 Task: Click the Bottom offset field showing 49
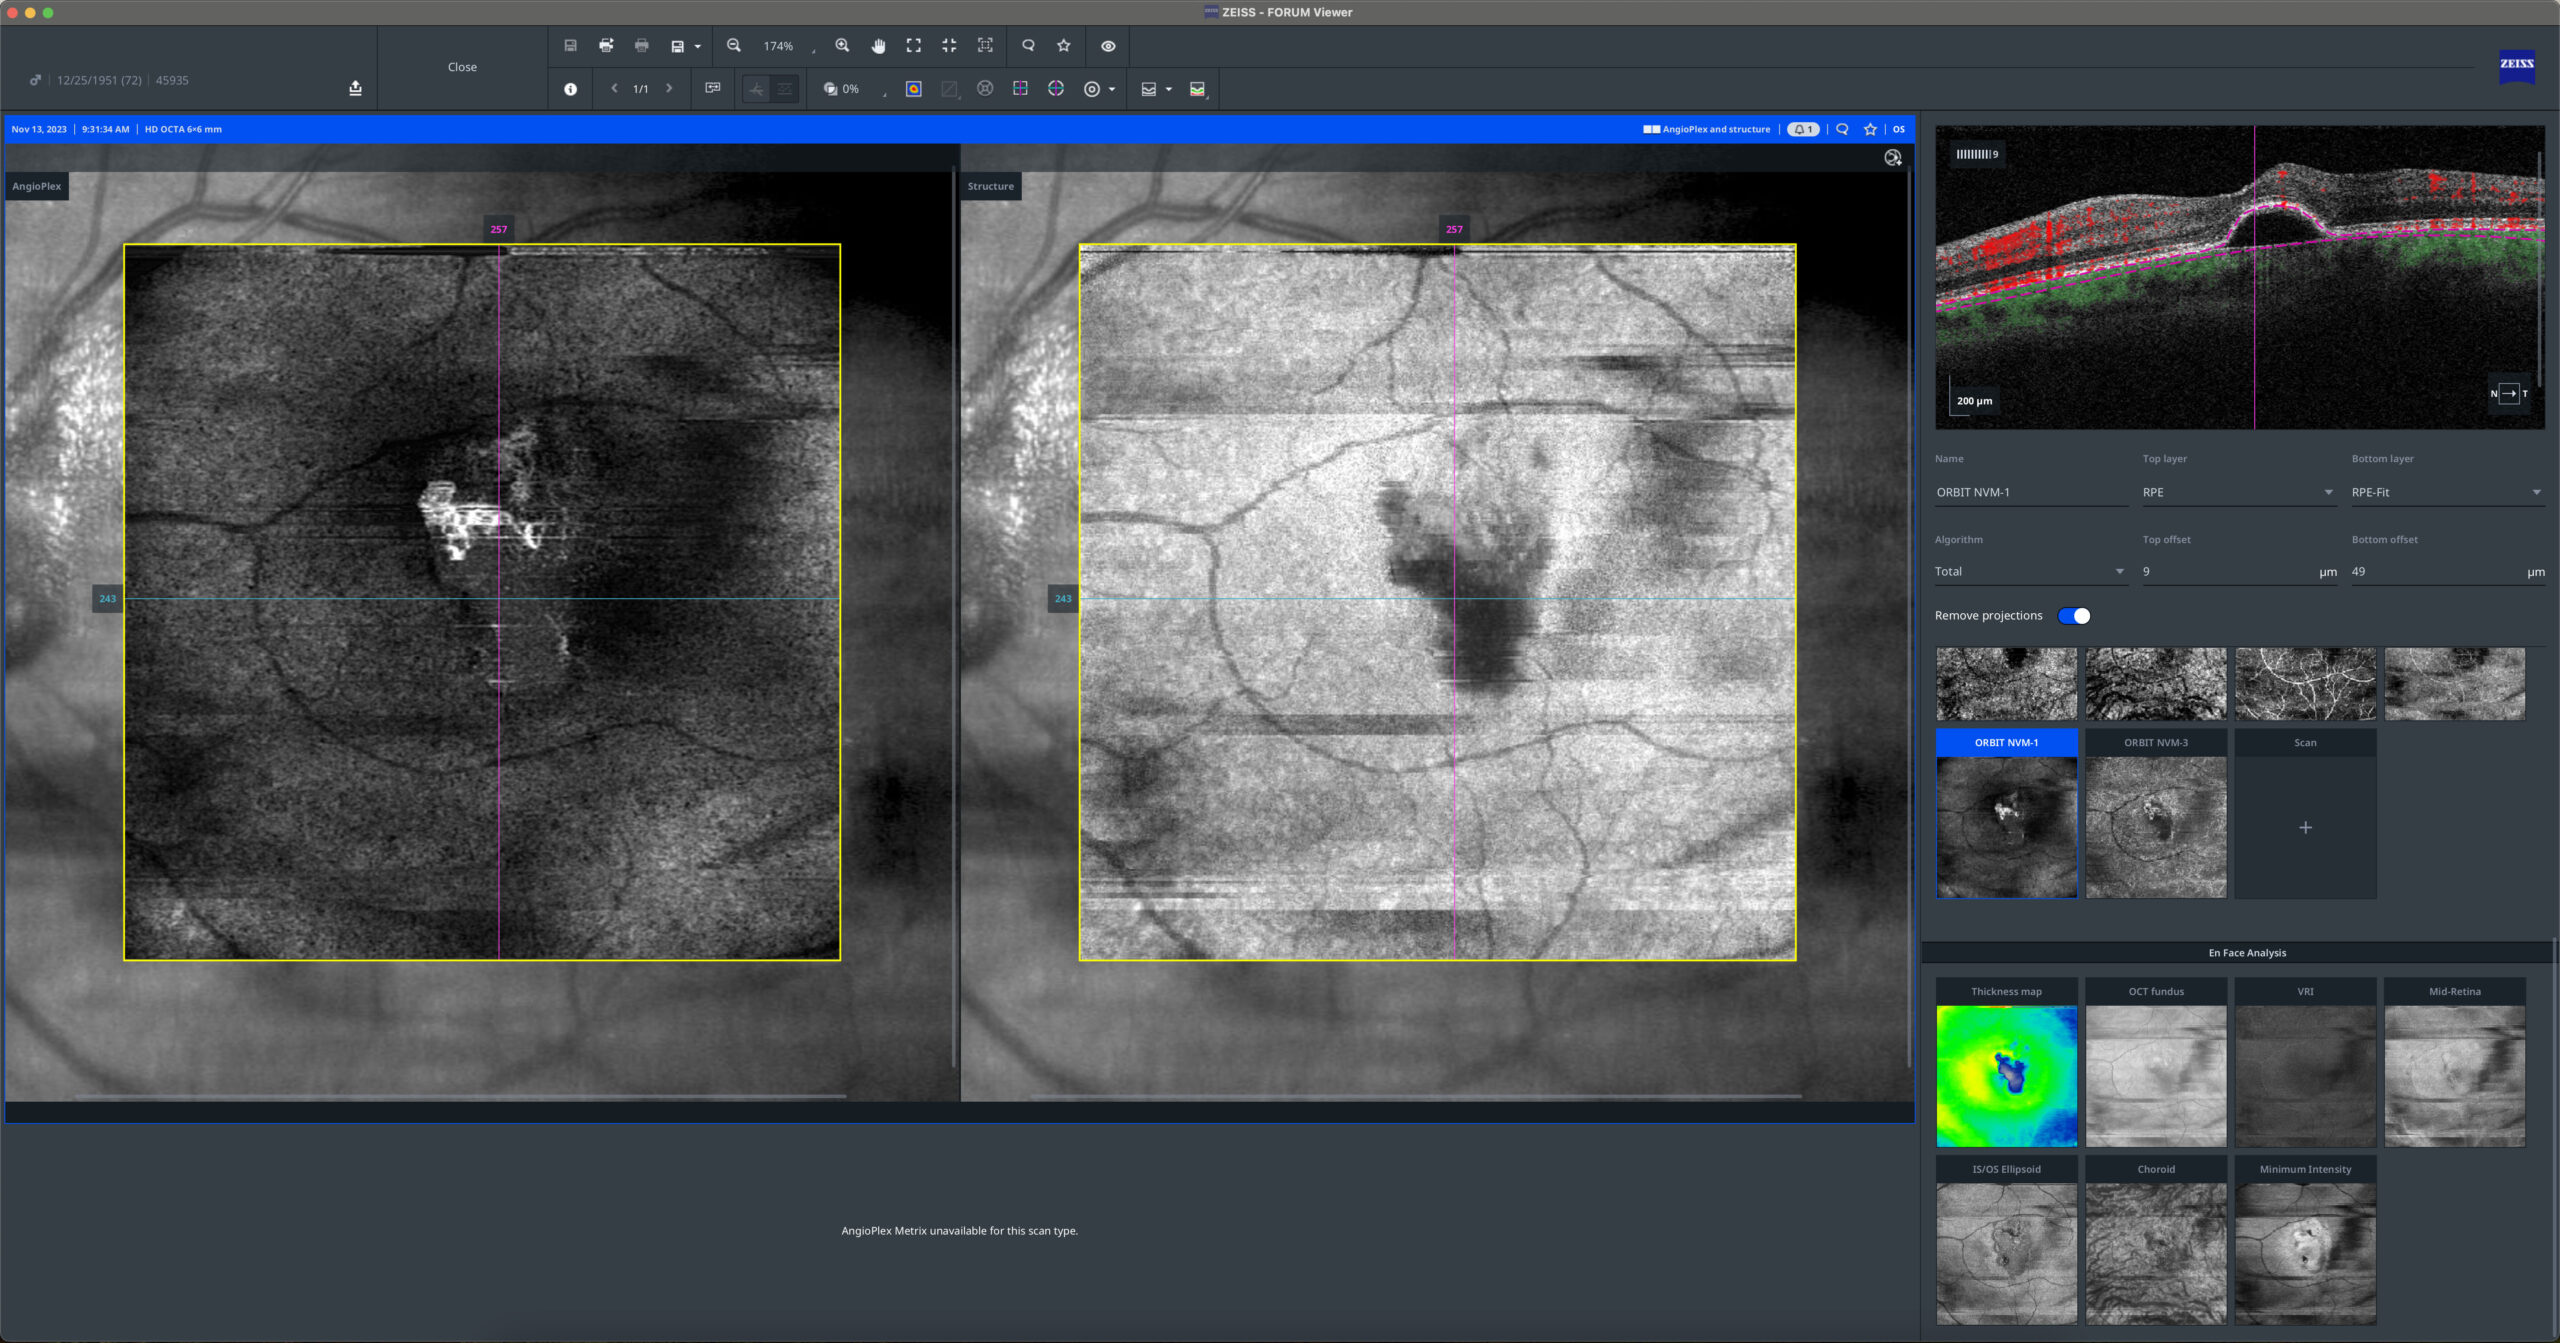coord(2447,572)
